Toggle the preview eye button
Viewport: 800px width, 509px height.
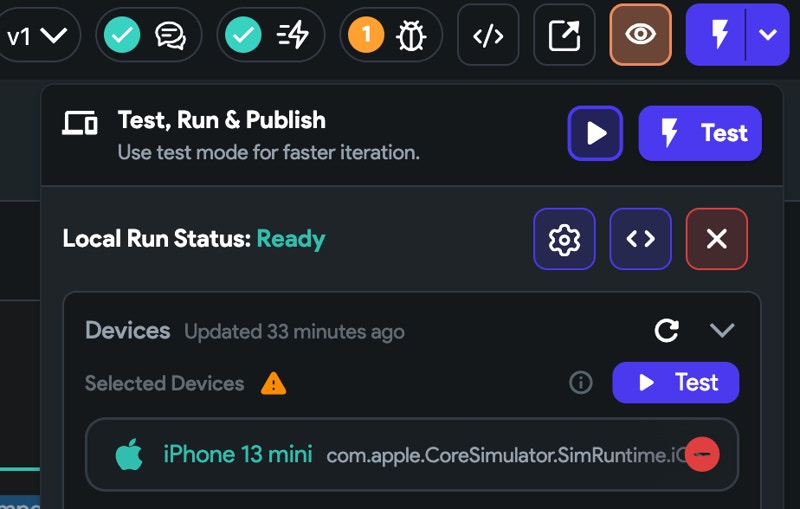click(640, 35)
